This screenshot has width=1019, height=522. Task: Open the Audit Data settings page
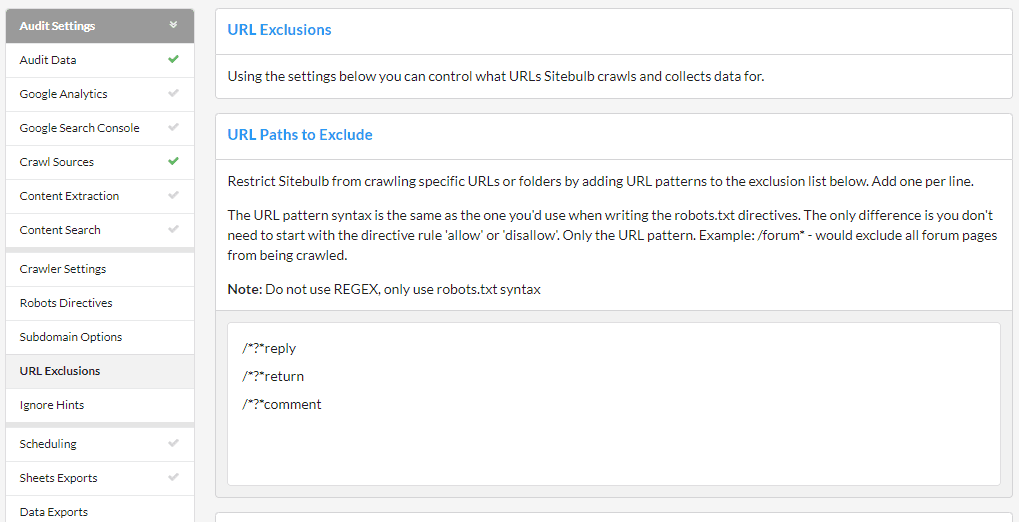48,60
